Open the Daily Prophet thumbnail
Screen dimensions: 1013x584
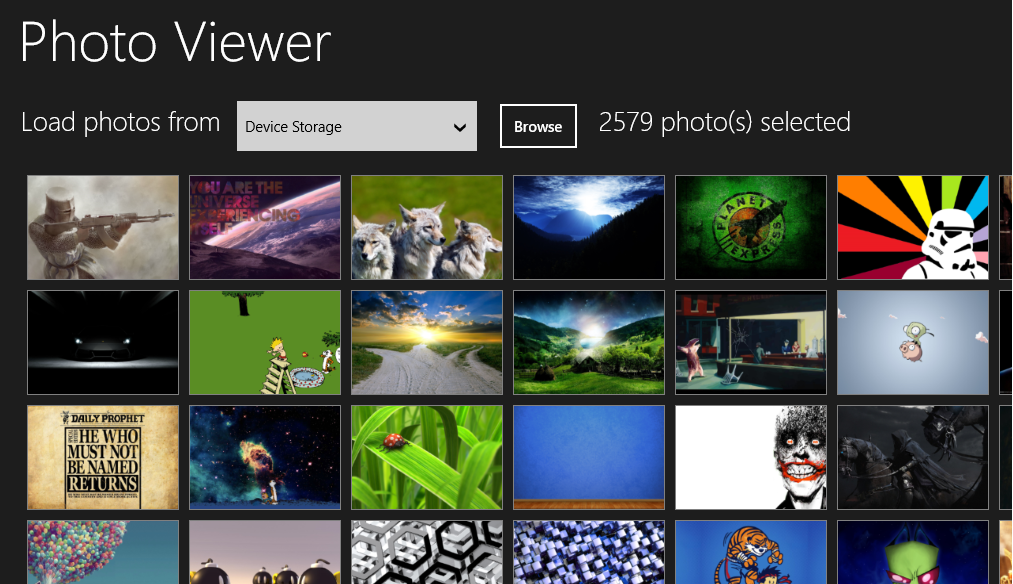coord(103,457)
